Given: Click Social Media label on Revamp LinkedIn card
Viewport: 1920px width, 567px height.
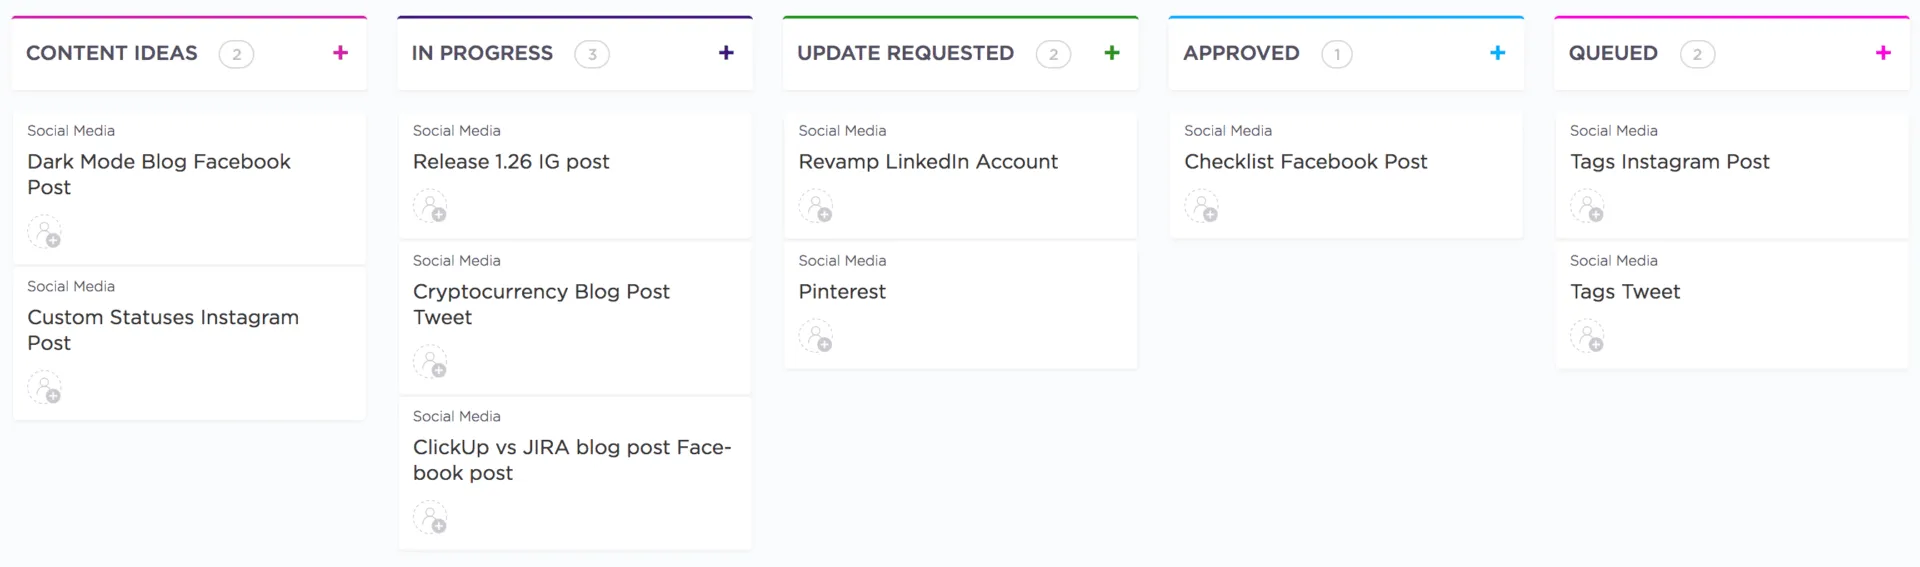Looking at the screenshot, I should coord(842,131).
